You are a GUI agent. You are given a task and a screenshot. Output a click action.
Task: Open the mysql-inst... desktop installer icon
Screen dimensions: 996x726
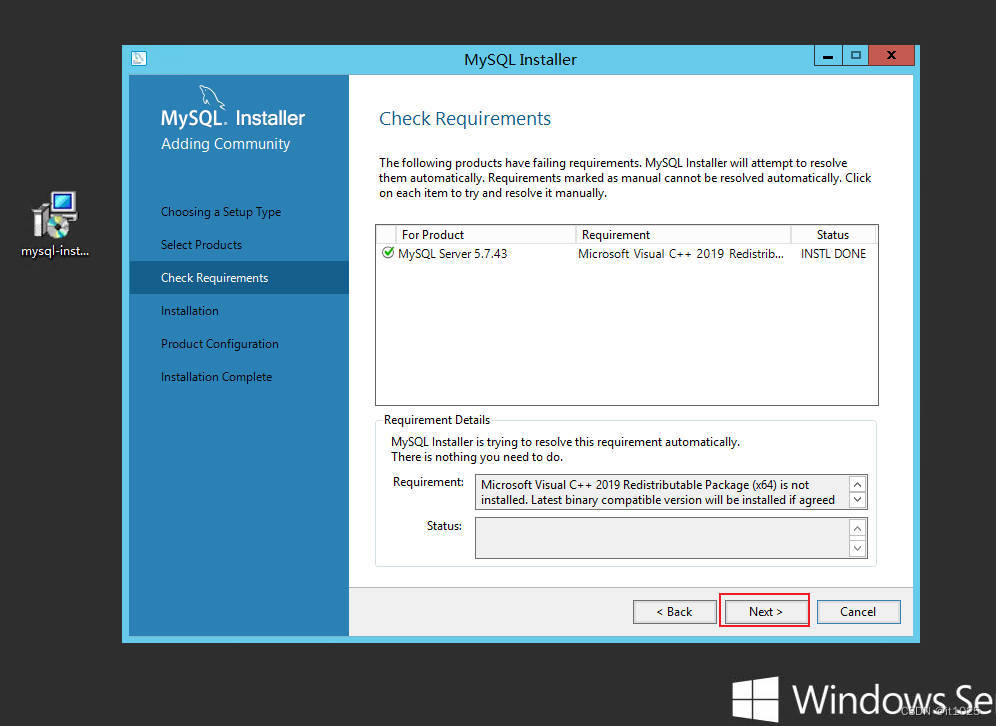point(55,223)
